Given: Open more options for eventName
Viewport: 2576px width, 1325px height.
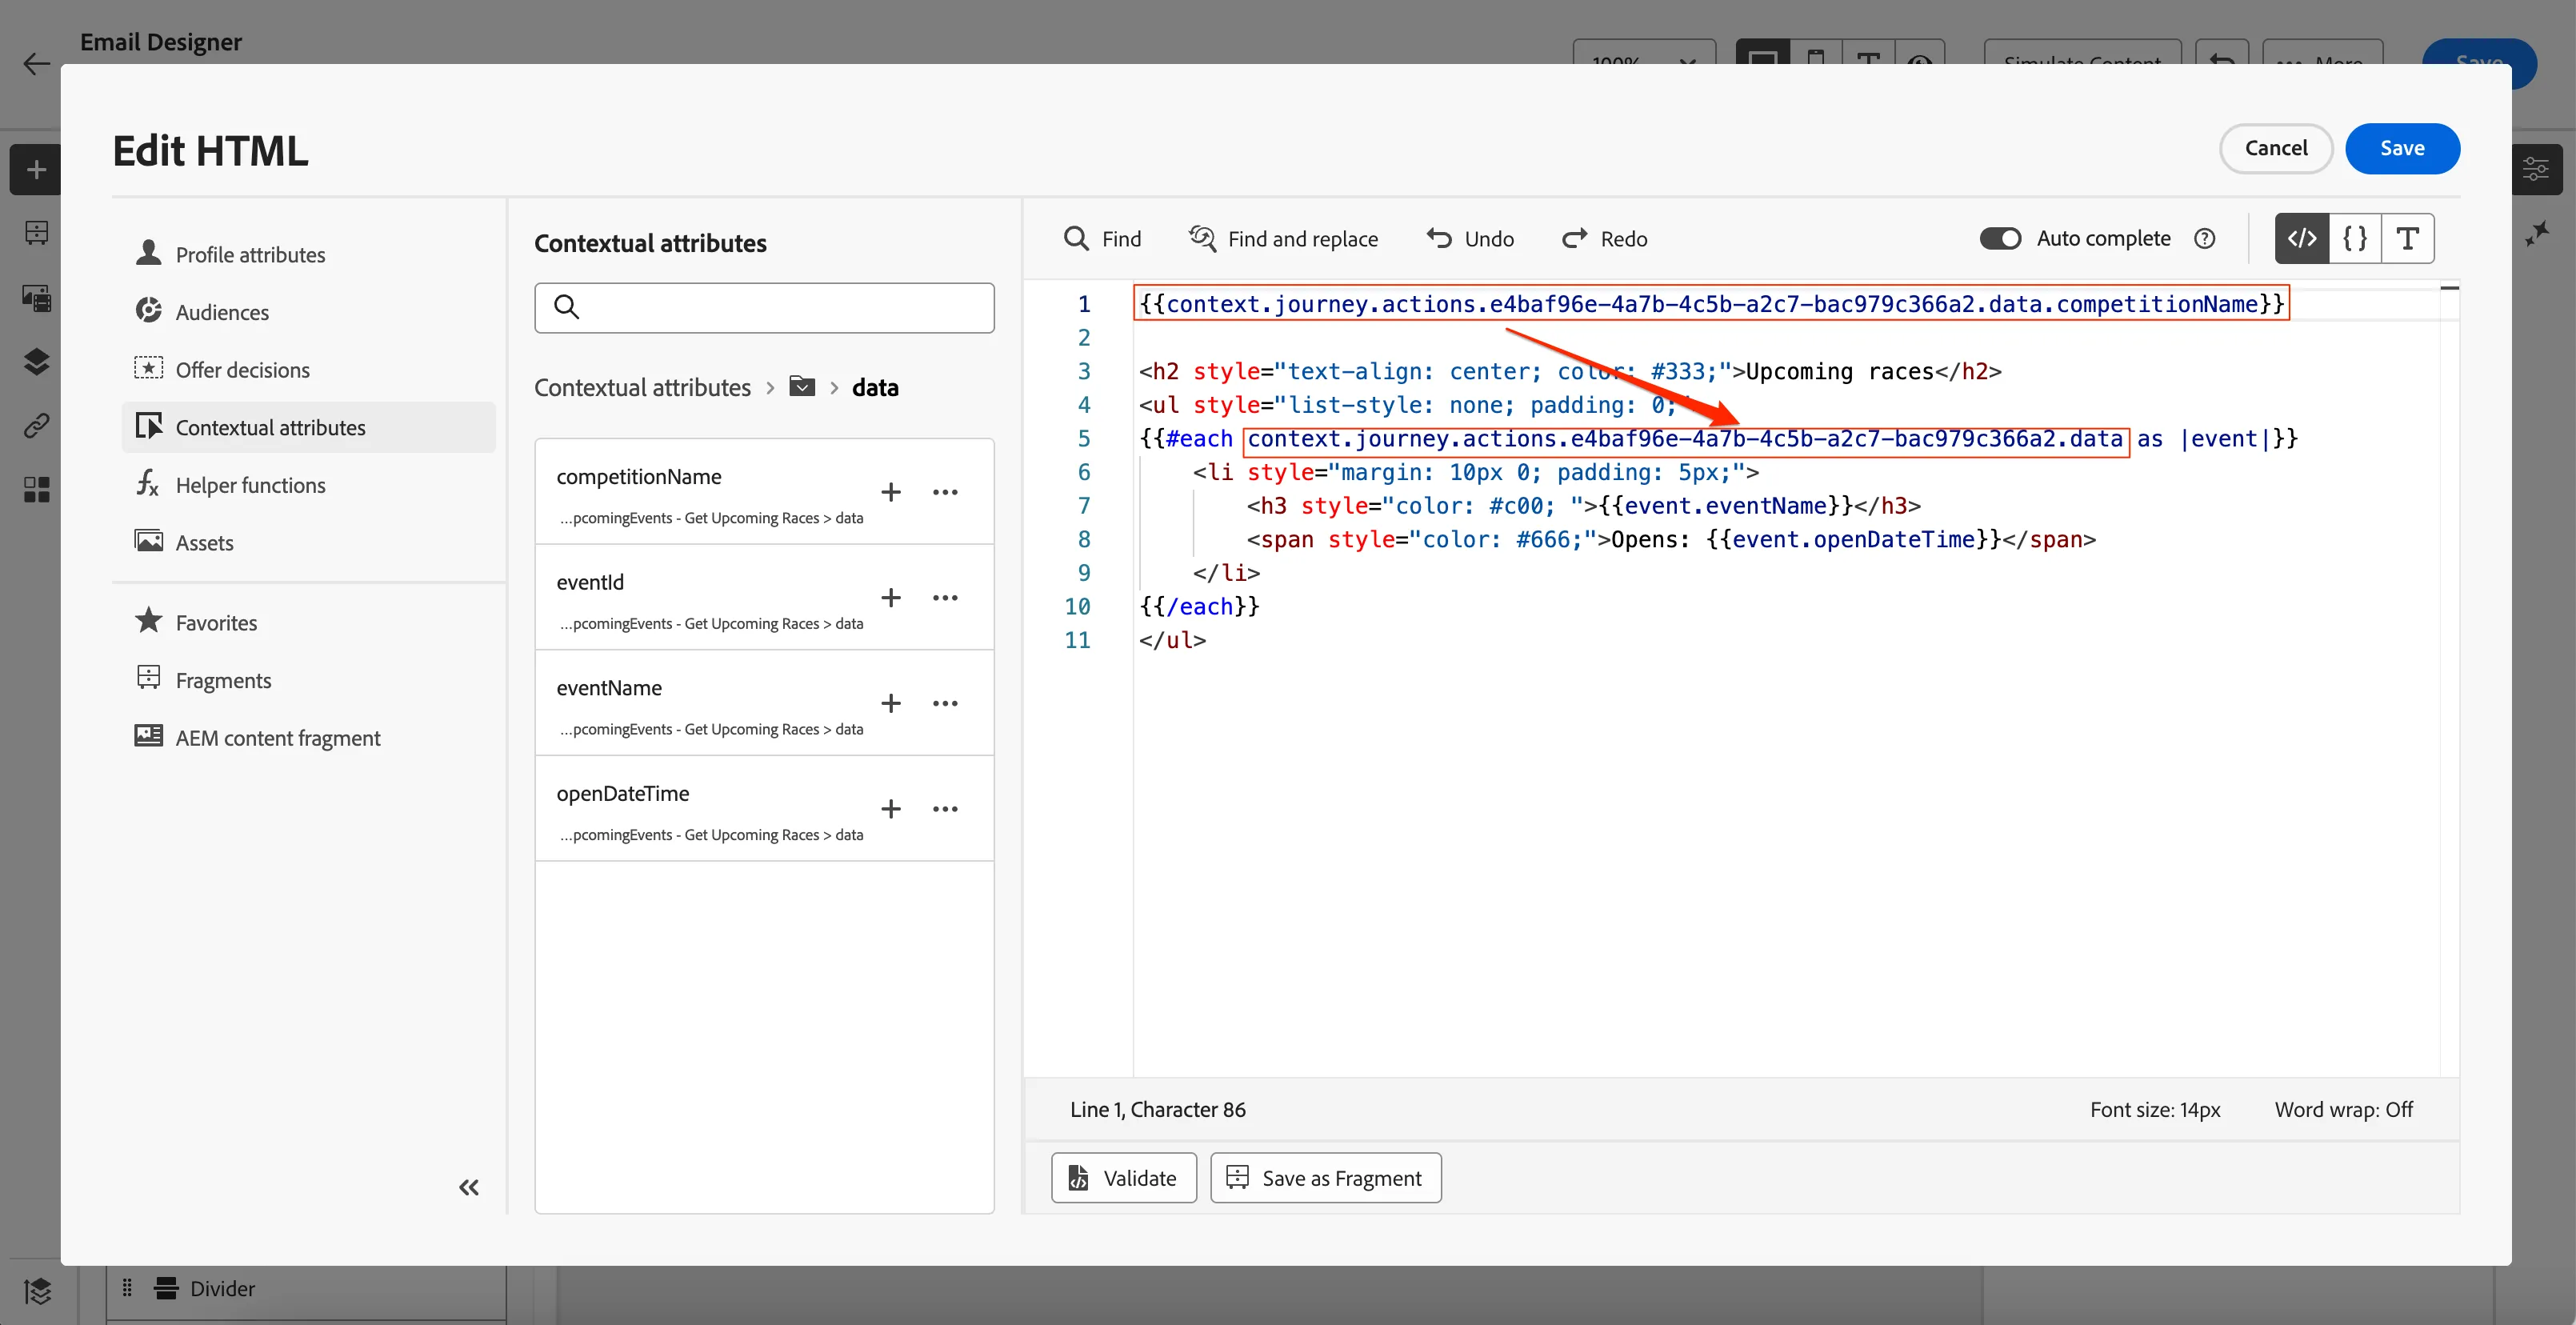Looking at the screenshot, I should [945, 703].
